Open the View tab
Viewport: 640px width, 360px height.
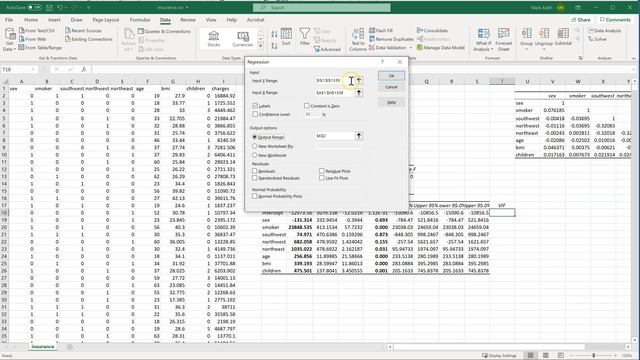(x=211, y=20)
